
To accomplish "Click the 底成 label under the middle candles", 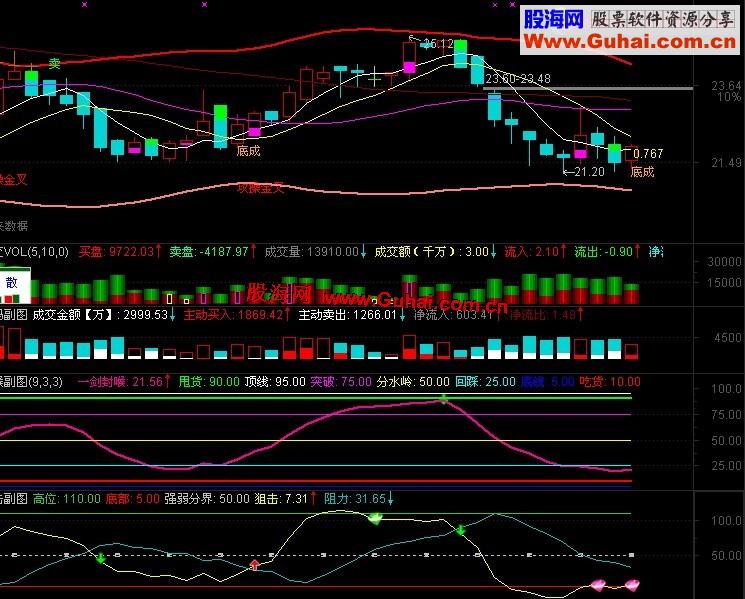I will (x=248, y=151).
